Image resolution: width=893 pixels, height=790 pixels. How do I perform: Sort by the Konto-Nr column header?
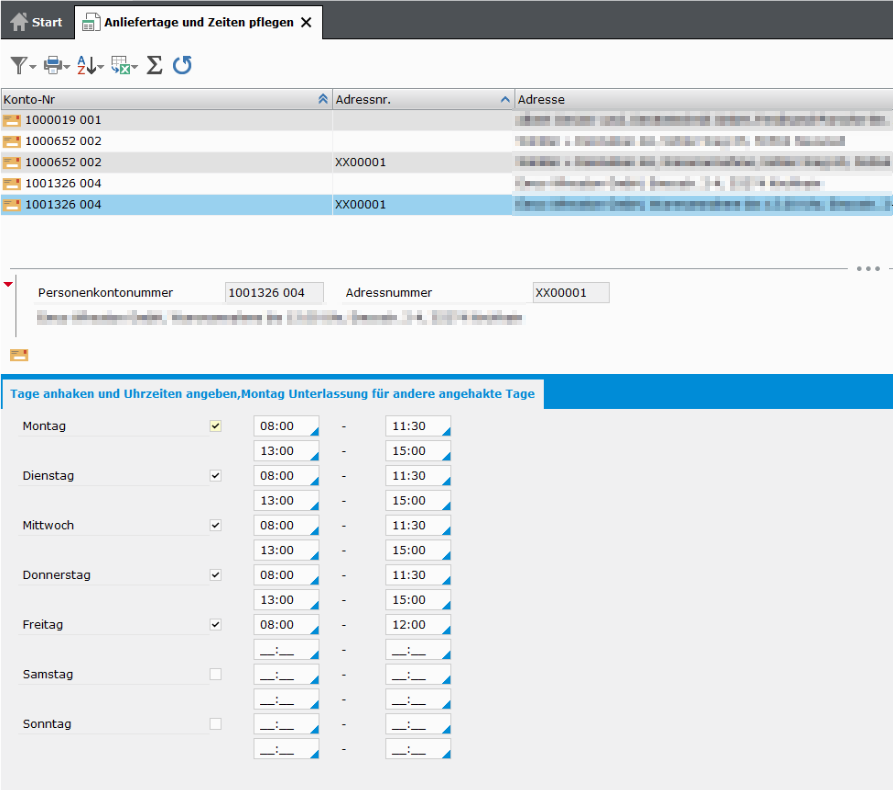(x=160, y=99)
